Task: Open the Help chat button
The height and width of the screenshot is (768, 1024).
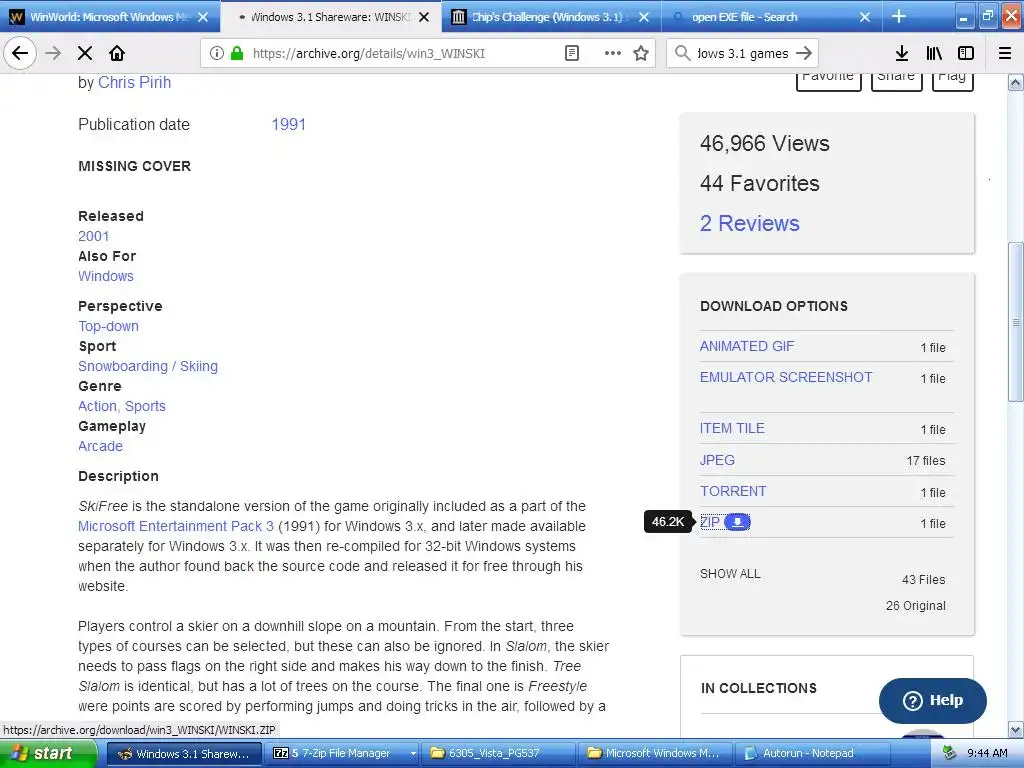Action: (x=933, y=700)
